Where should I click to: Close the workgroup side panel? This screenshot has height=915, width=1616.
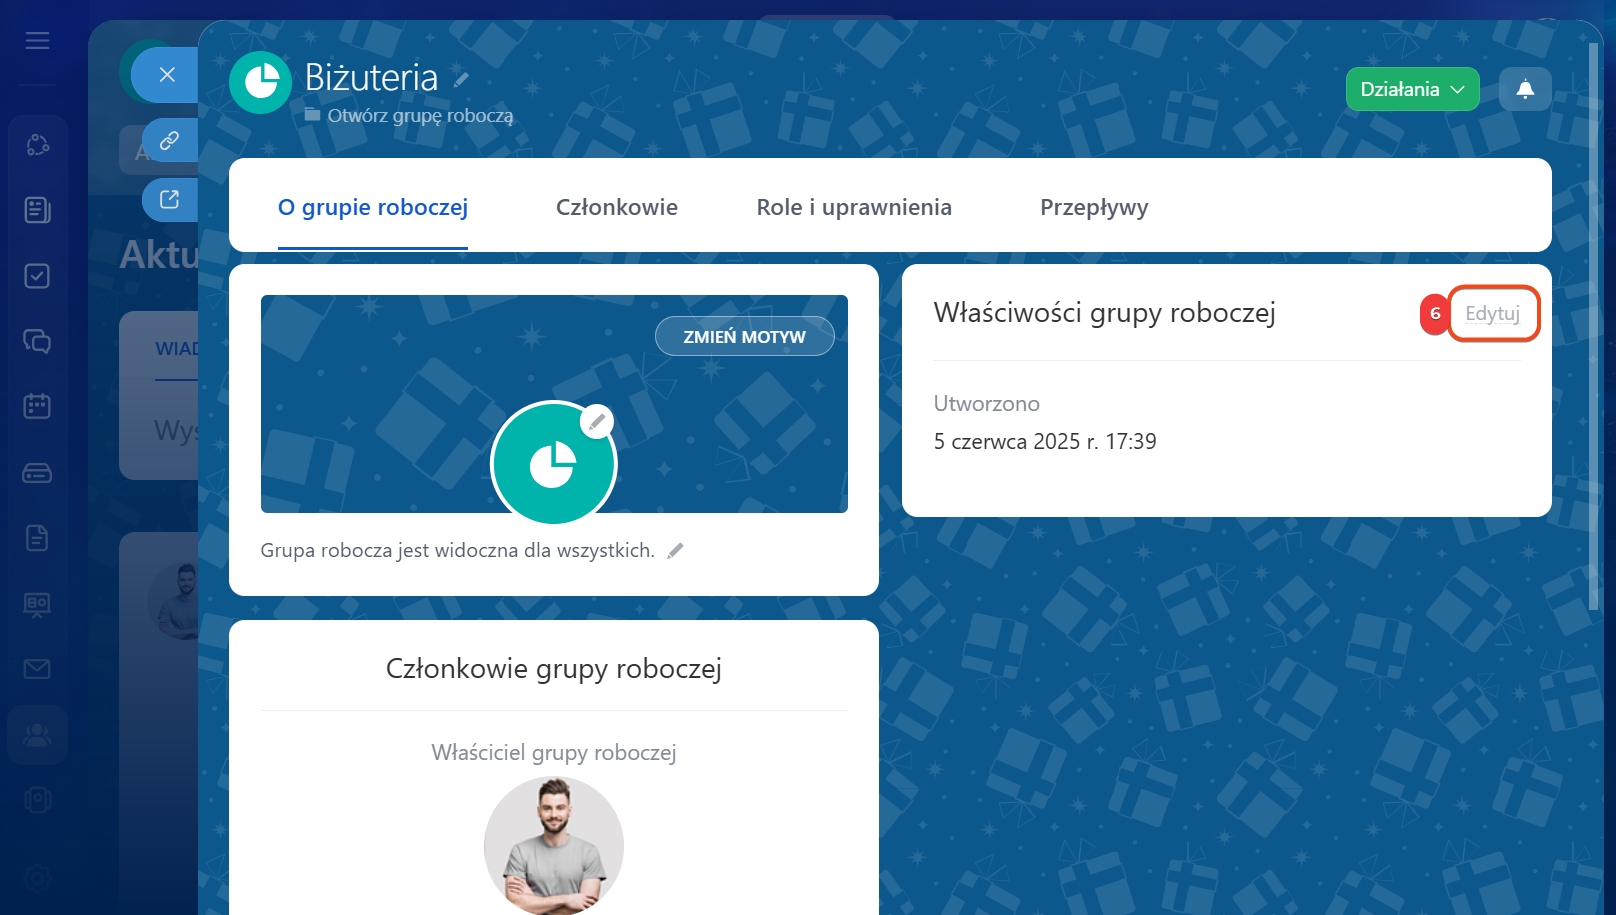coord(167,74)
